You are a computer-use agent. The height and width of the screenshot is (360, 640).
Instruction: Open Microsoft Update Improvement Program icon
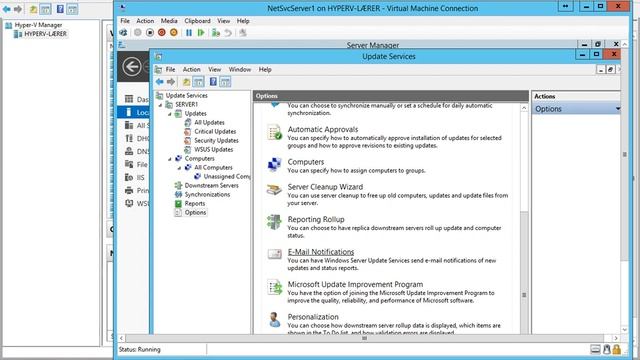tap(274, 287)
